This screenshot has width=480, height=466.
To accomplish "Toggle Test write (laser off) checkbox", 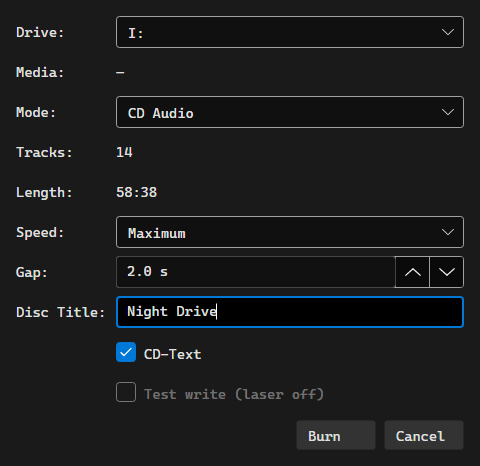I will [x=126, y=392].
